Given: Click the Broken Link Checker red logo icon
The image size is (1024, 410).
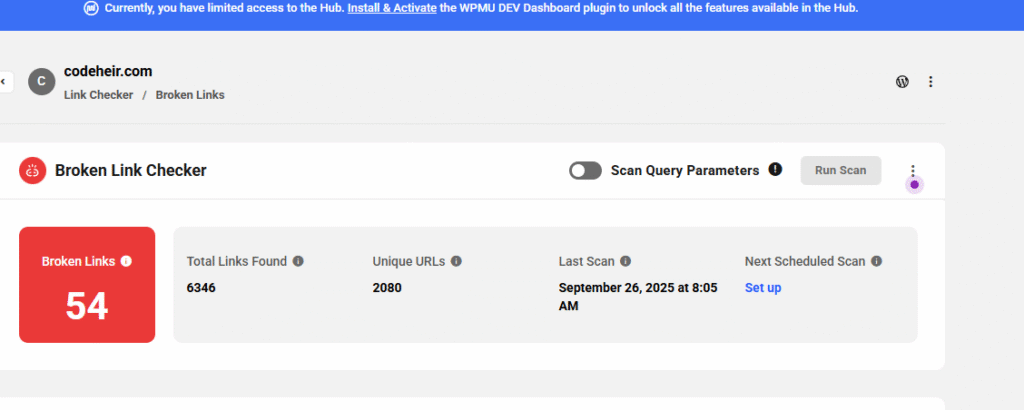Looking at the screenshot, I should (x=33, y=170).
